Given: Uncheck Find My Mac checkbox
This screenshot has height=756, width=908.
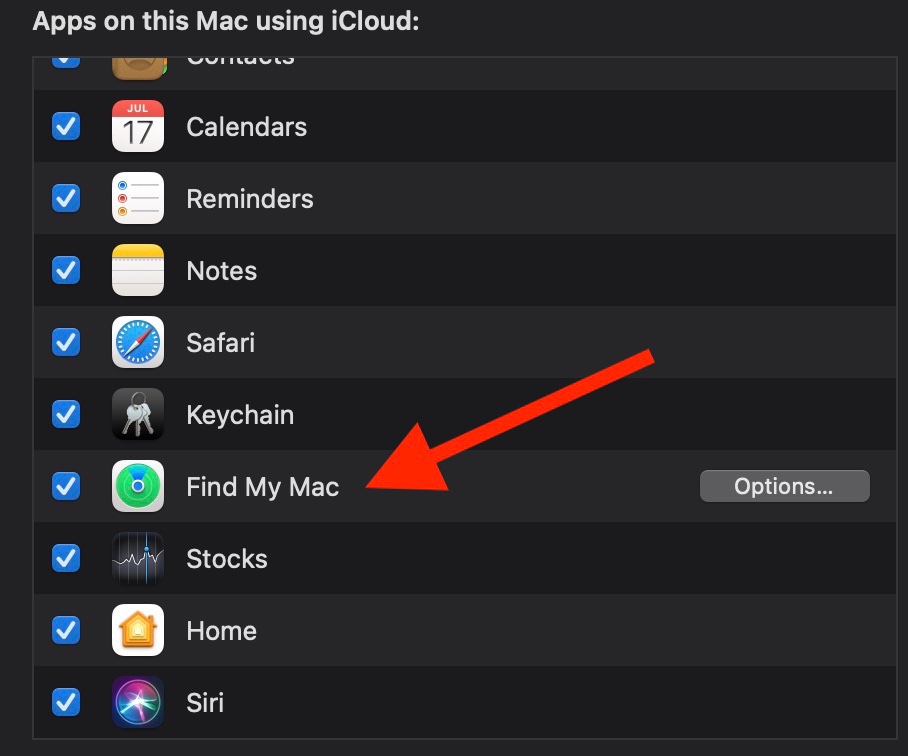Looking at the screenshot, I should coord(66,486).
